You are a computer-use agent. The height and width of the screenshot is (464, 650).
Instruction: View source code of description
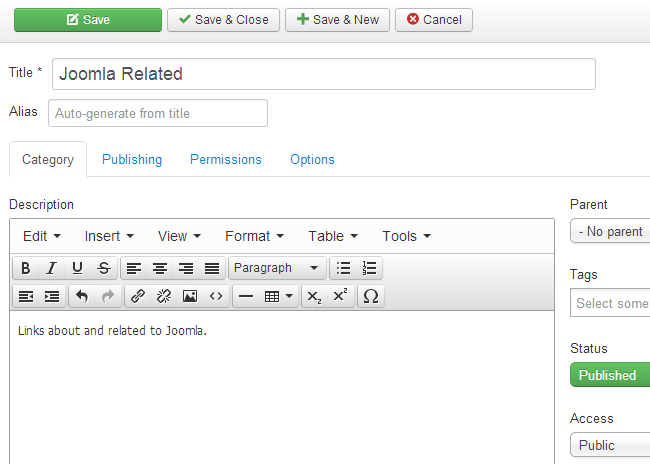(216, 296)
